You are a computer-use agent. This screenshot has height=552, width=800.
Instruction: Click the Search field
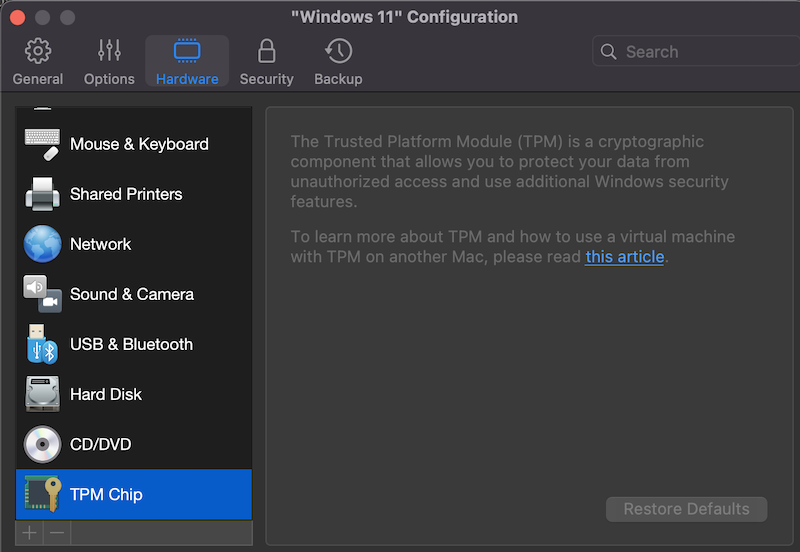pos(700,52)
